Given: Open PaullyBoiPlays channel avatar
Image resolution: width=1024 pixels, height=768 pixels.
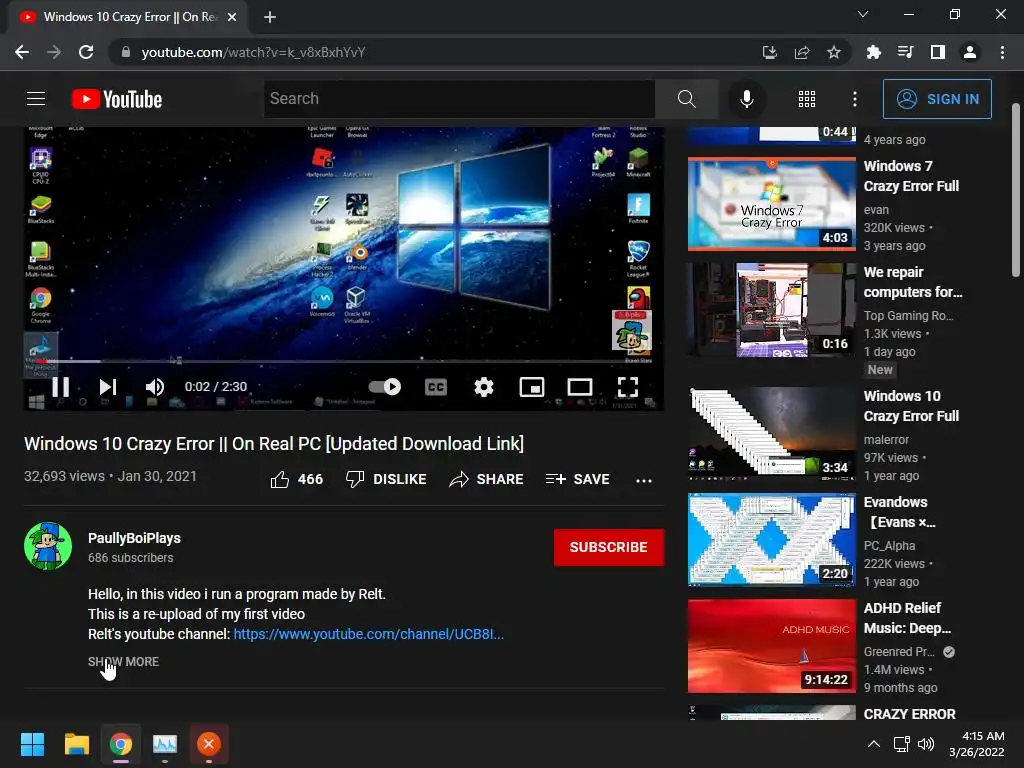Looking at the screenshot, I should [x=48, y=546].
